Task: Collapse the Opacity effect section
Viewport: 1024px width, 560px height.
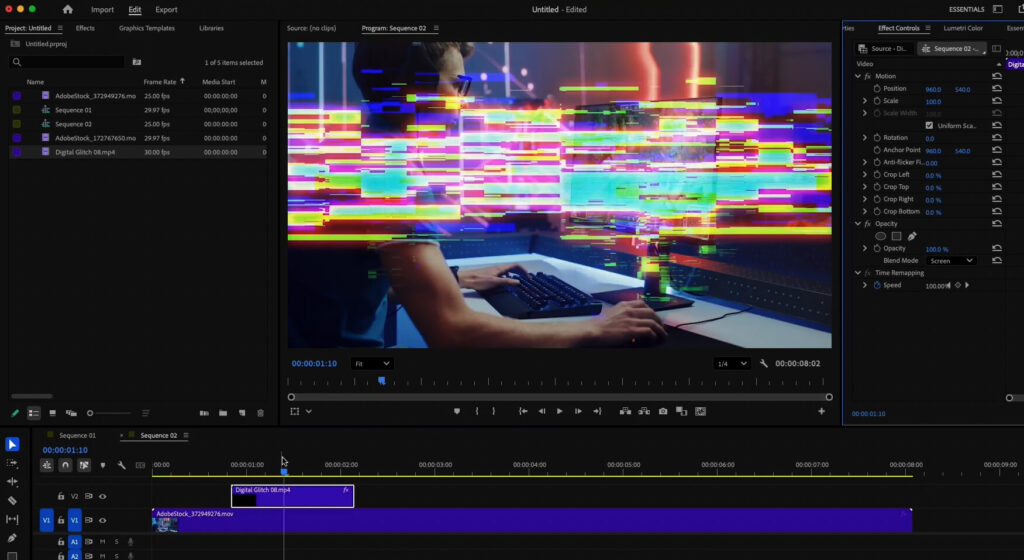Action: point(858,224)
